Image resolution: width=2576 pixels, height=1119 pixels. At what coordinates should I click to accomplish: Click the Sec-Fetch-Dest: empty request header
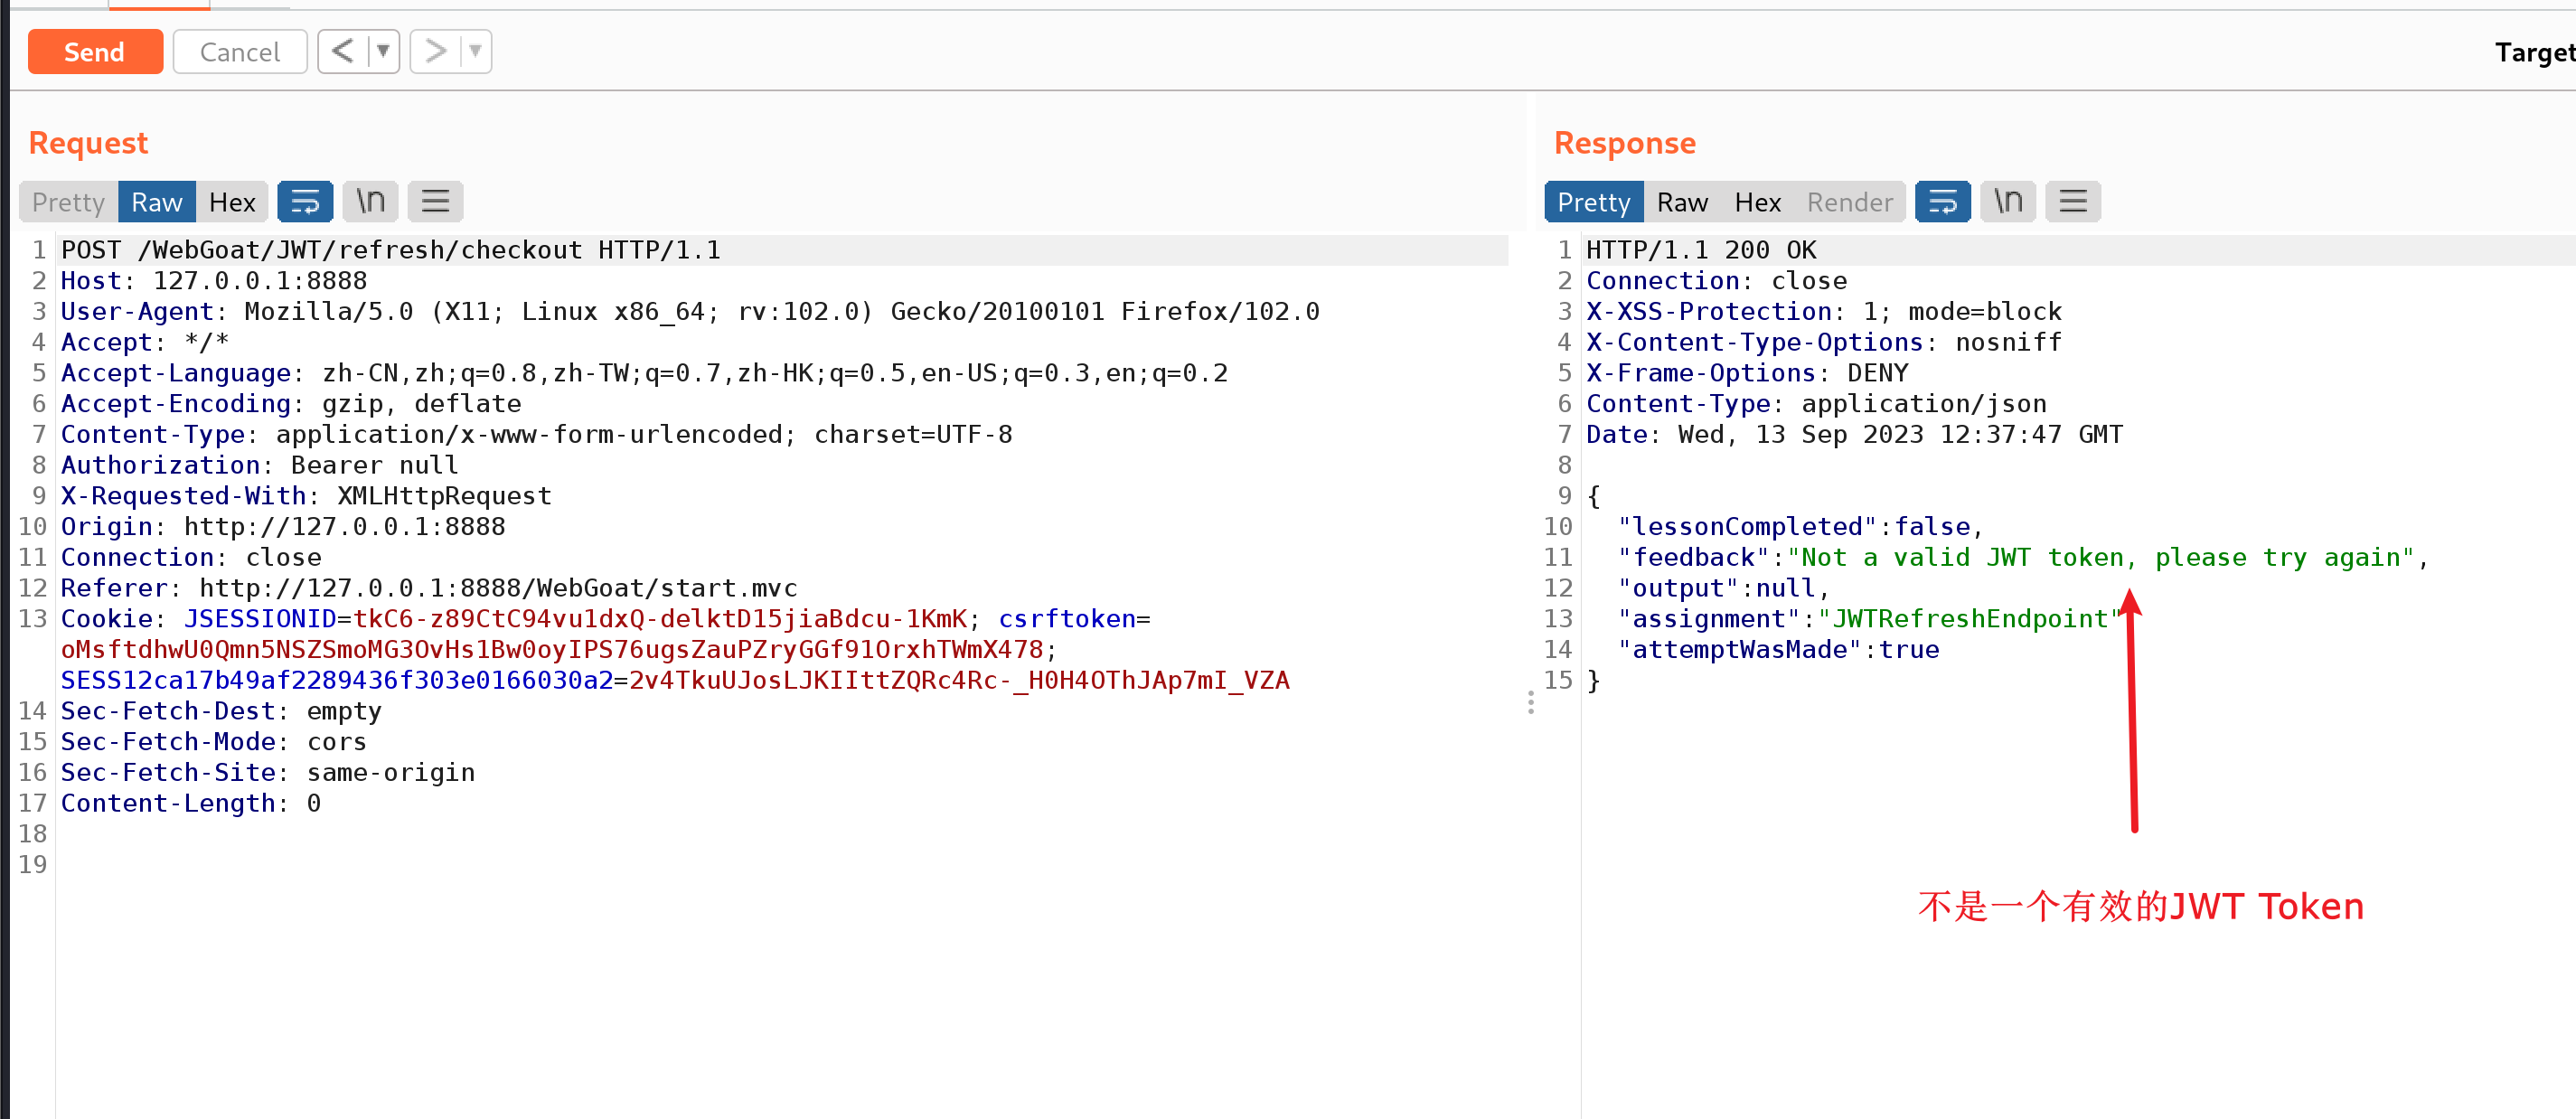(221, 711)
